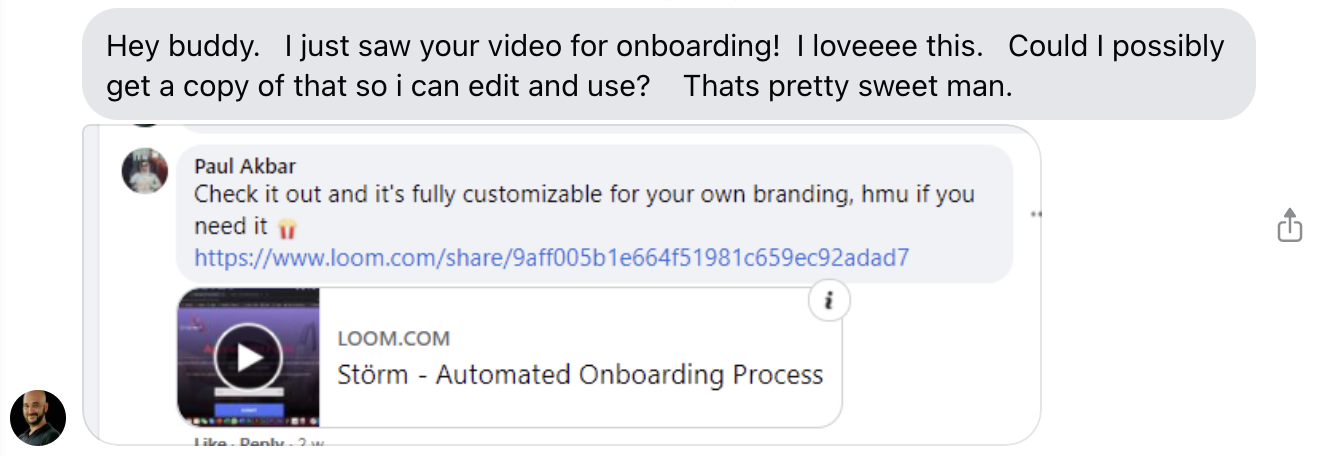The width and height of the screenshot is (1336, 456).
Task: Open the info icon on link preview
Action: [x=829, y=300]
